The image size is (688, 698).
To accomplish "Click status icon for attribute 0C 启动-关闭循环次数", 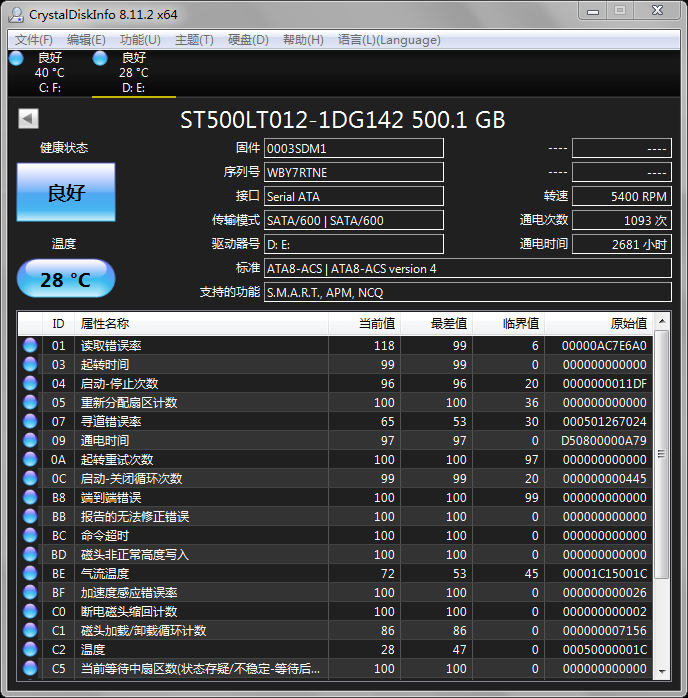I will (30, 479).
